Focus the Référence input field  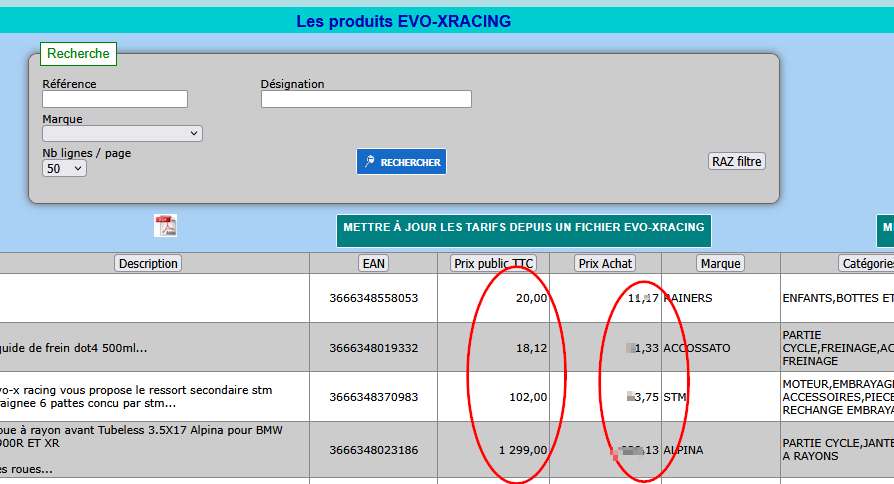click(x=115, y=99)
